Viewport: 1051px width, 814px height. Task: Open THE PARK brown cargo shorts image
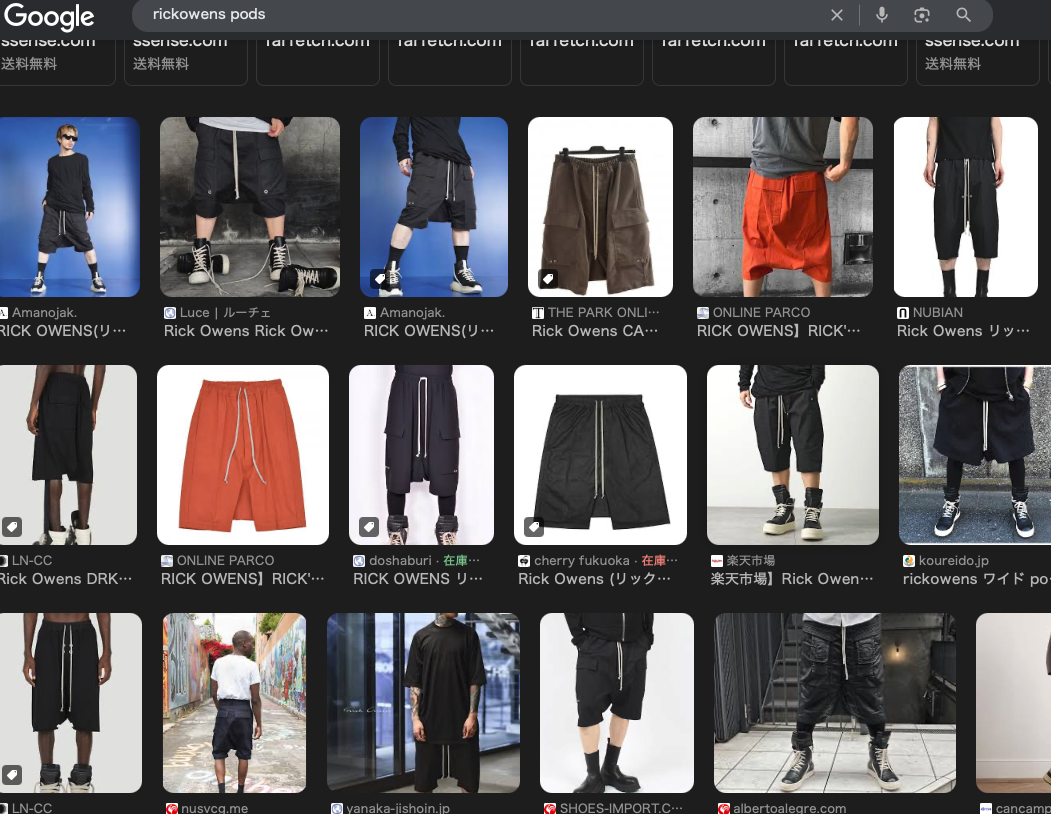pyautogui.click(x=601, y=207)
